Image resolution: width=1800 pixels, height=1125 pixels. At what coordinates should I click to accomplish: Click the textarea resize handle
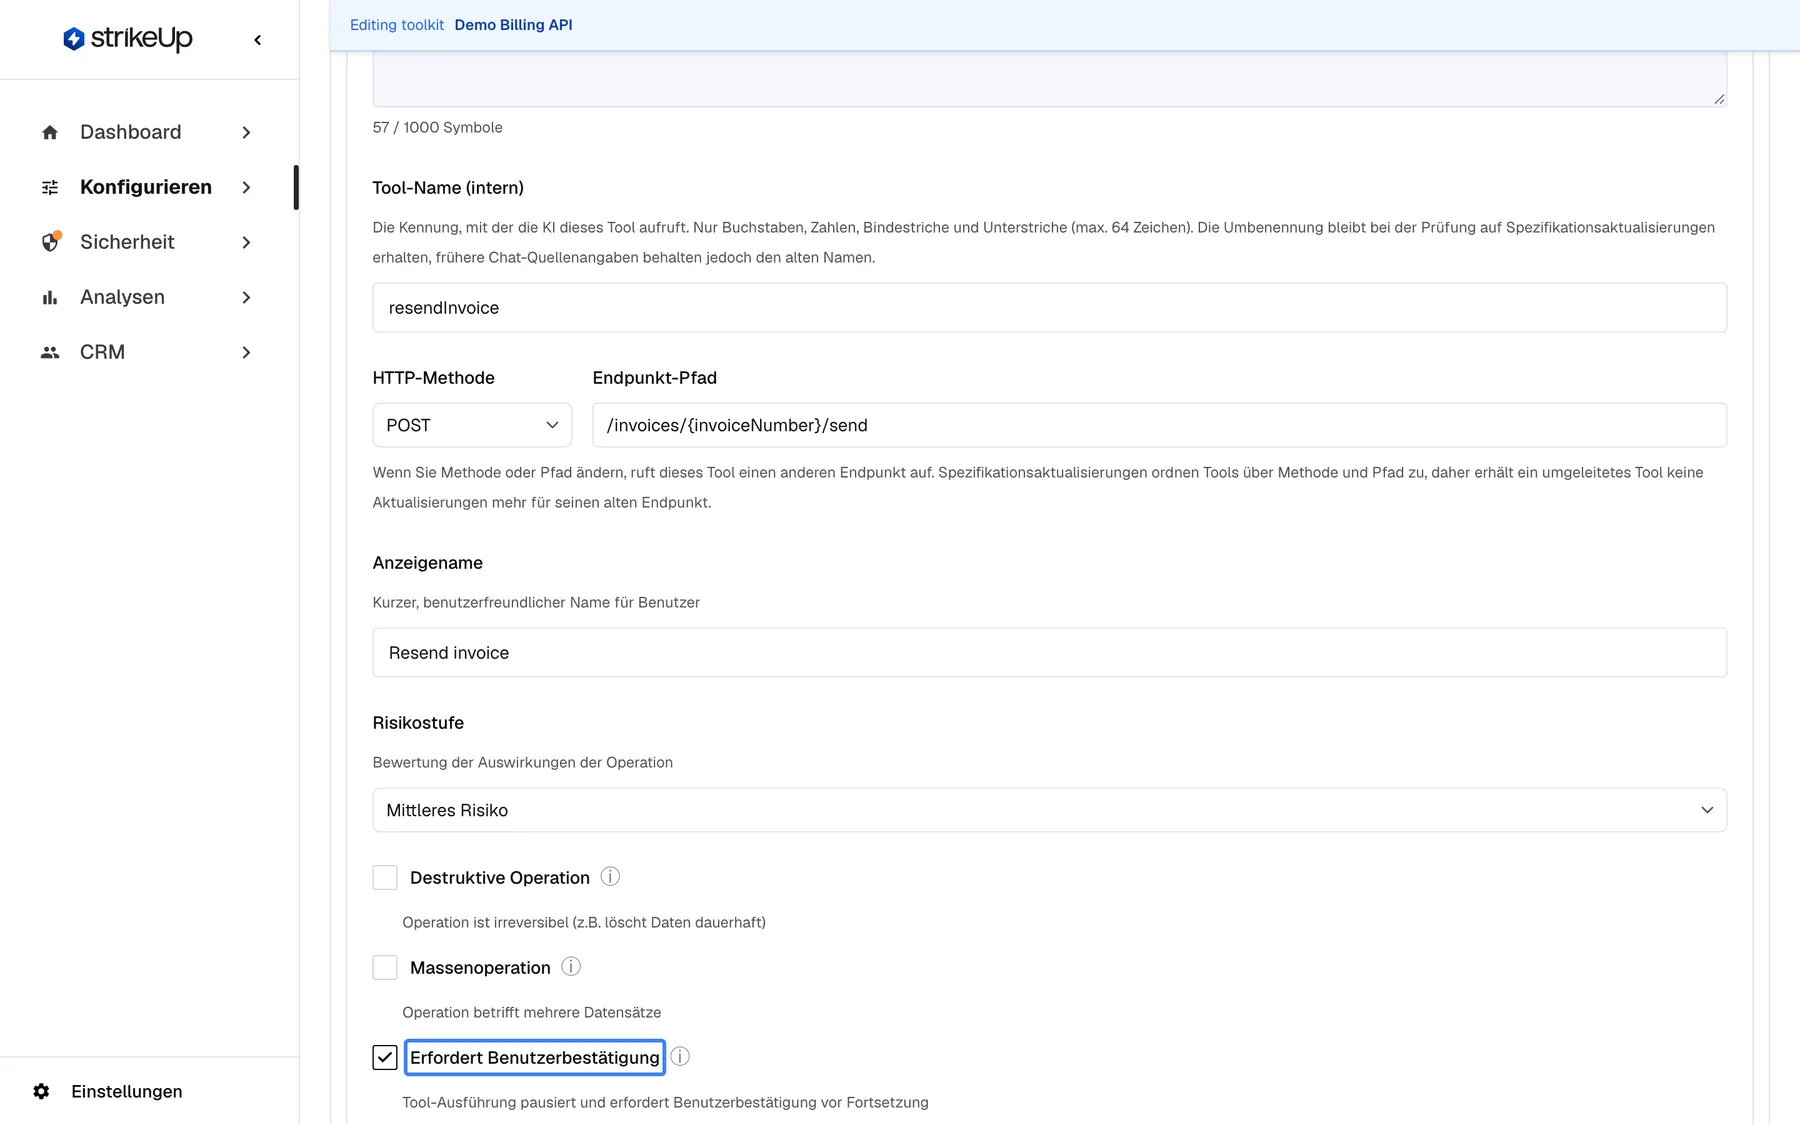(x=1719, y=99)
